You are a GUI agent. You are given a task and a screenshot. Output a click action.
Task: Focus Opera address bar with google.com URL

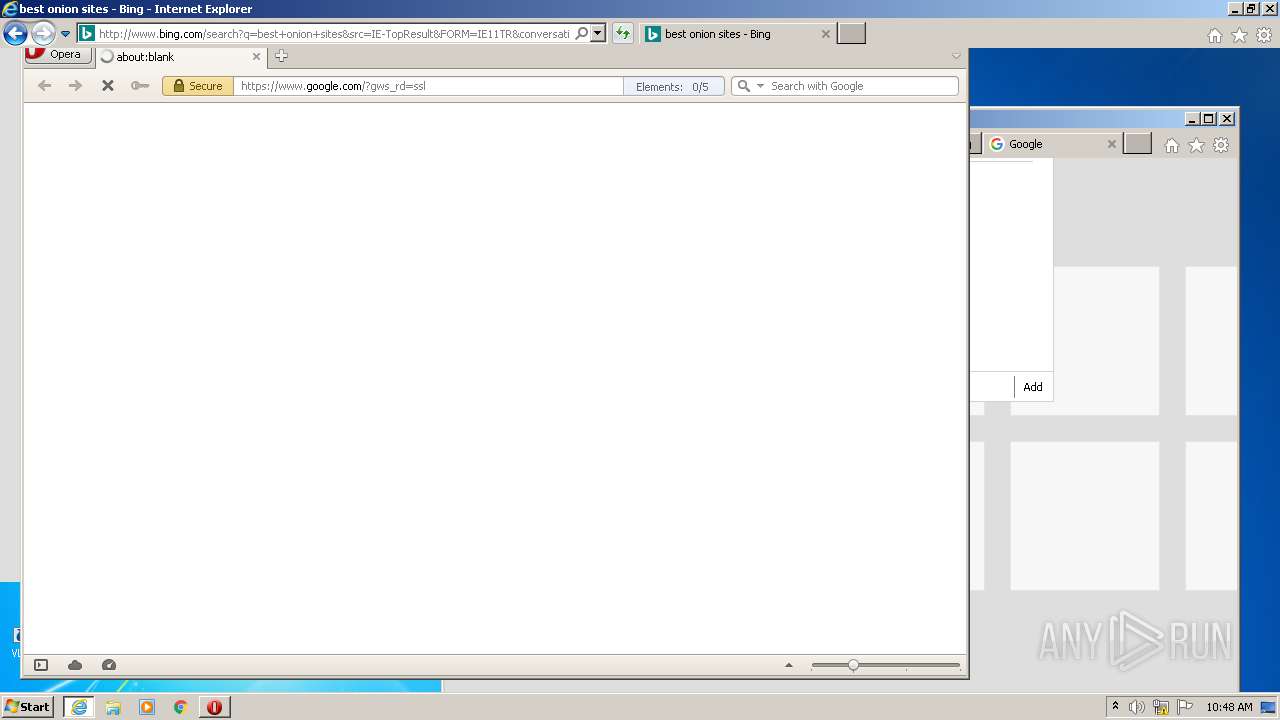[428, 86]
